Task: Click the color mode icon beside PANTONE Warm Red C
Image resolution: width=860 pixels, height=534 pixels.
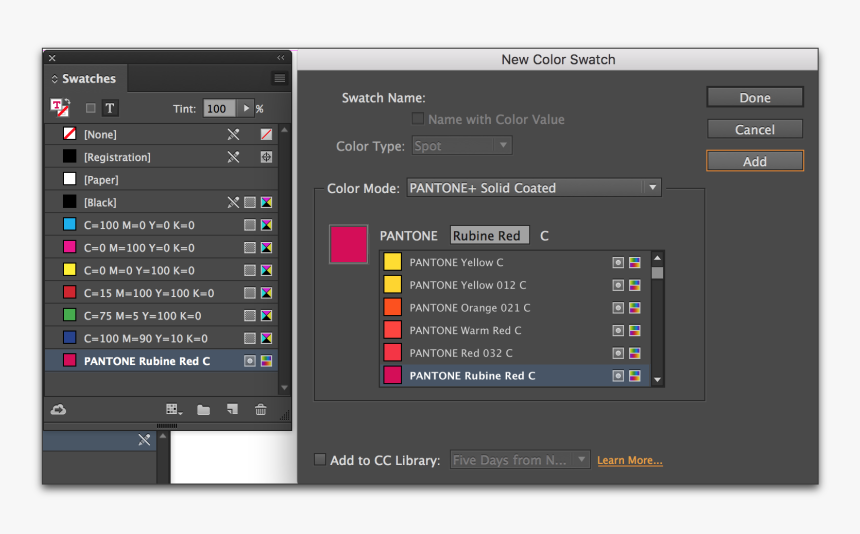Action: pos(635,331)
